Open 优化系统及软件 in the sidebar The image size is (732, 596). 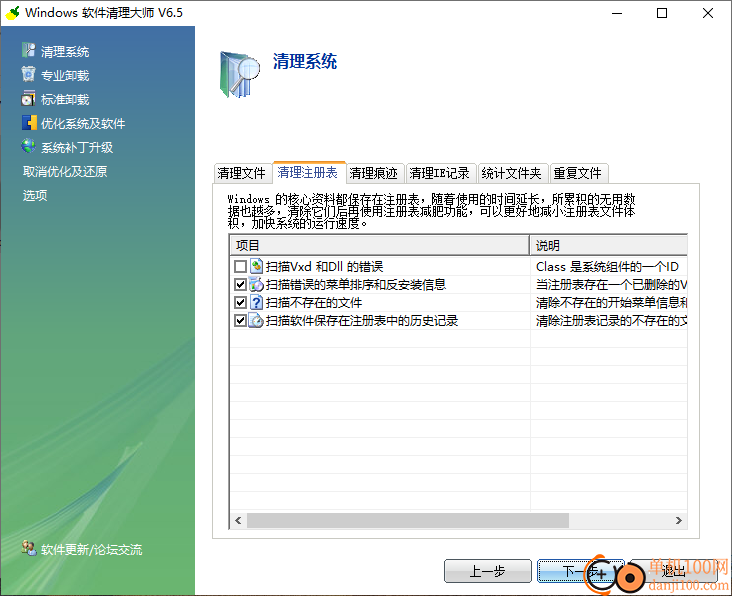pyautogui.click(x=83, y=123)
